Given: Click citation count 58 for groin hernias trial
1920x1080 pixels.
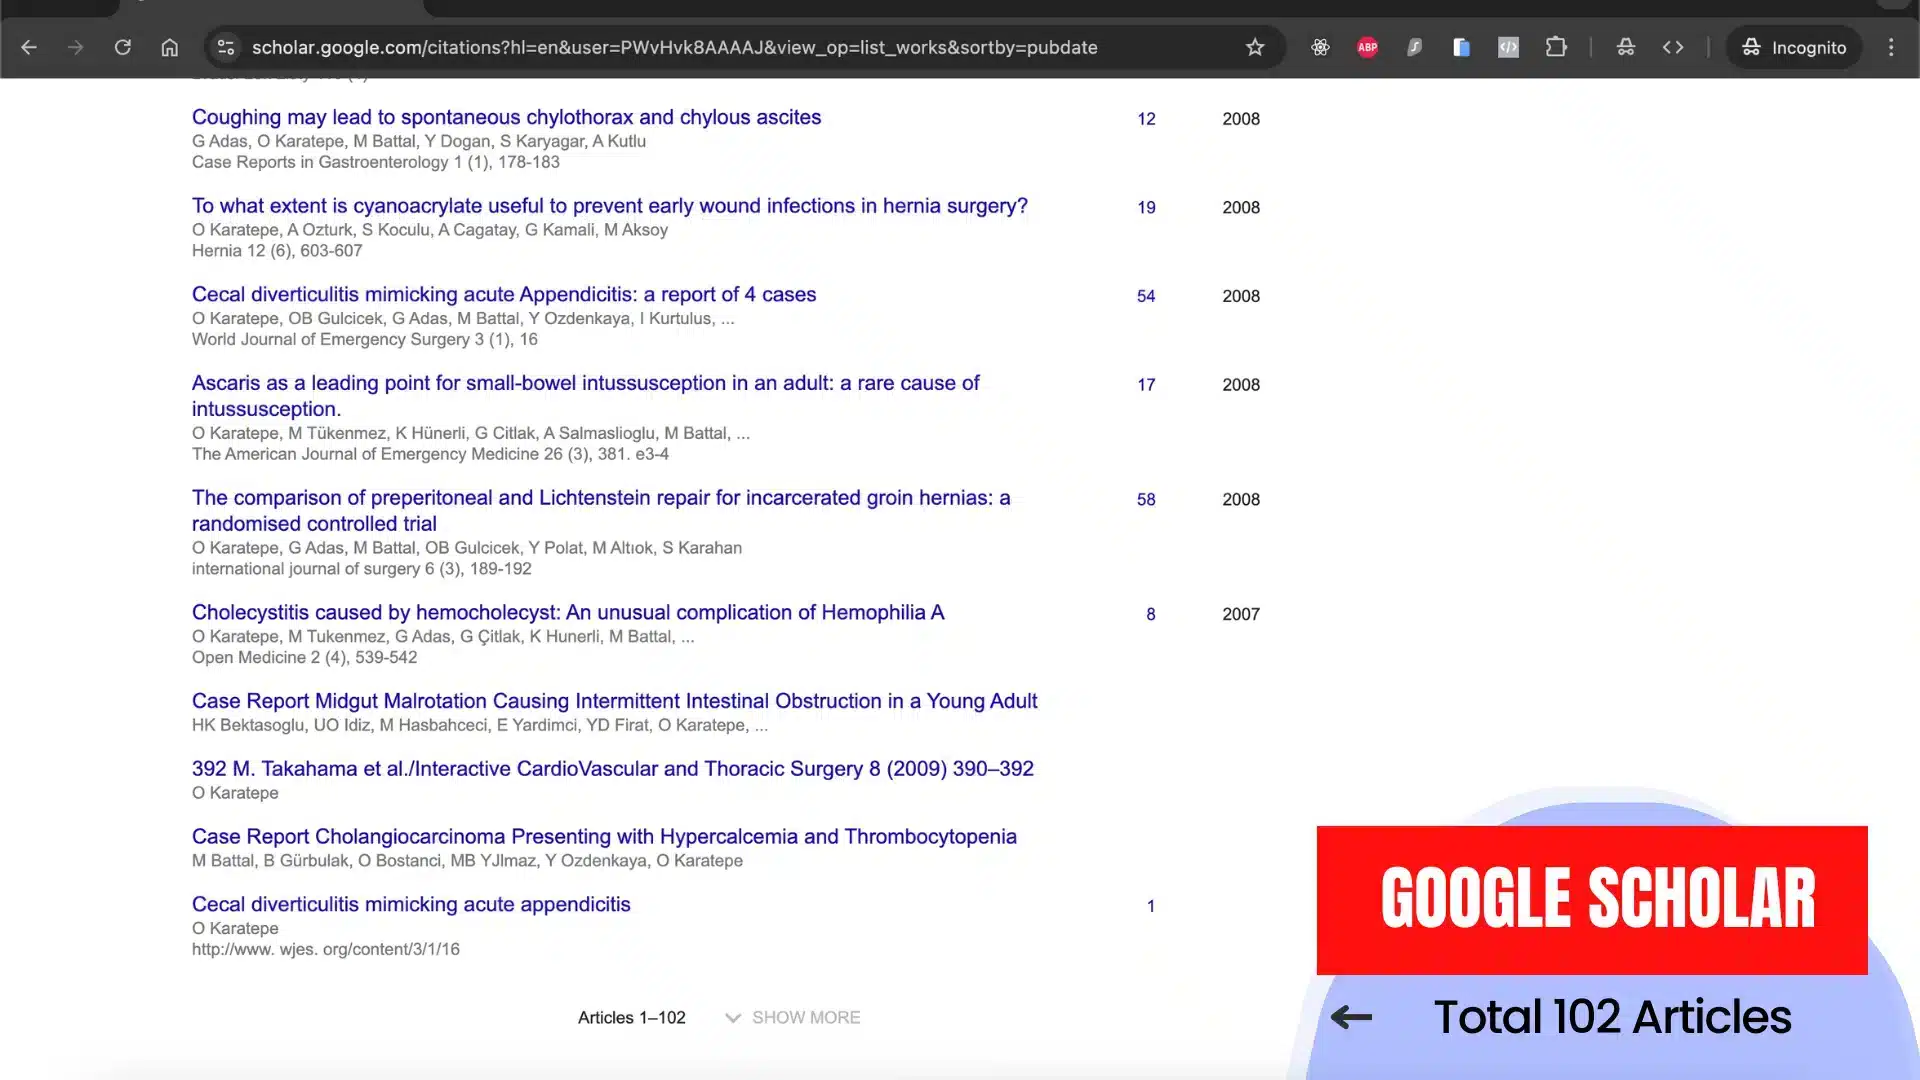Looking at the screenshot, I should pos(1146,499).
